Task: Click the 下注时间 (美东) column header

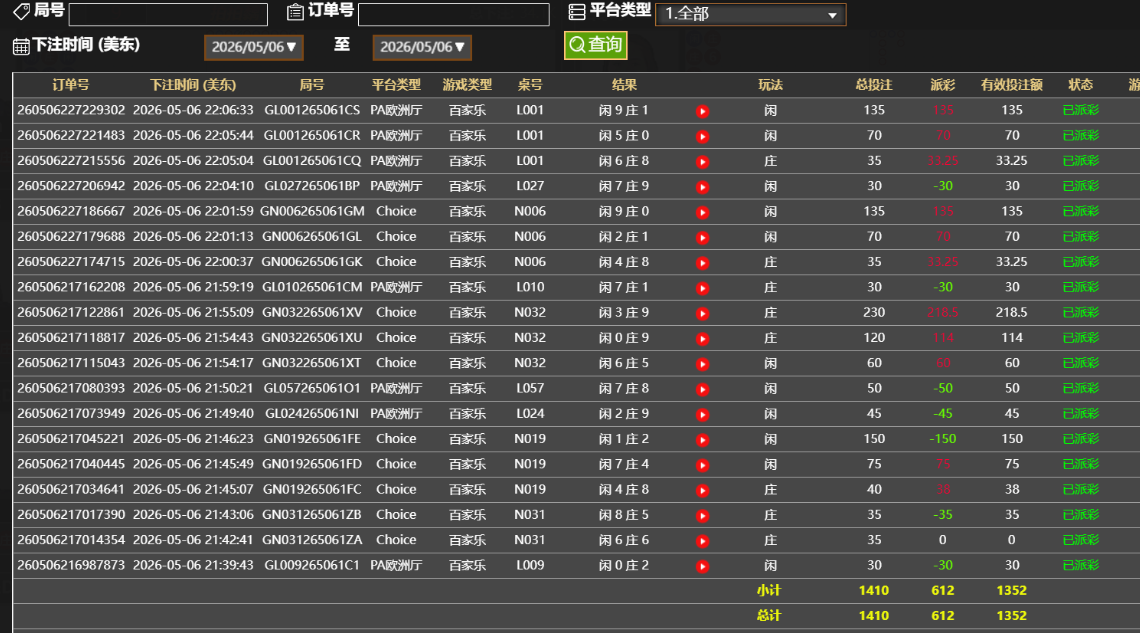Action: [x=193, y=85]
